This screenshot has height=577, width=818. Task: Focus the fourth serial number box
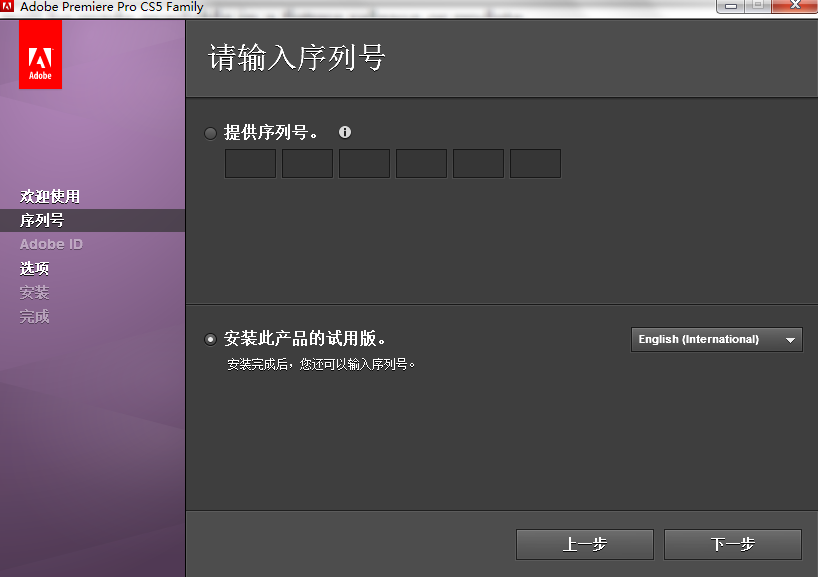422,163
